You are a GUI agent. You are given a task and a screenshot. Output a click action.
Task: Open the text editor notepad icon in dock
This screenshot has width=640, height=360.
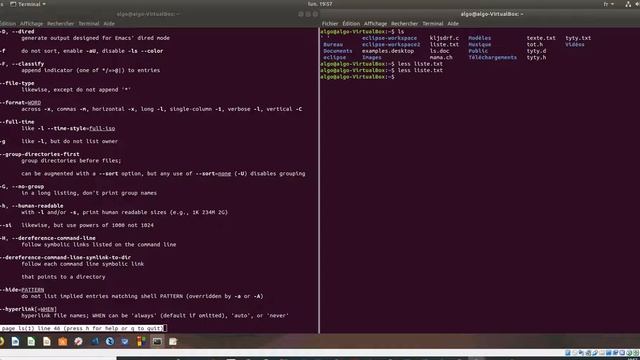pos(173,341)
